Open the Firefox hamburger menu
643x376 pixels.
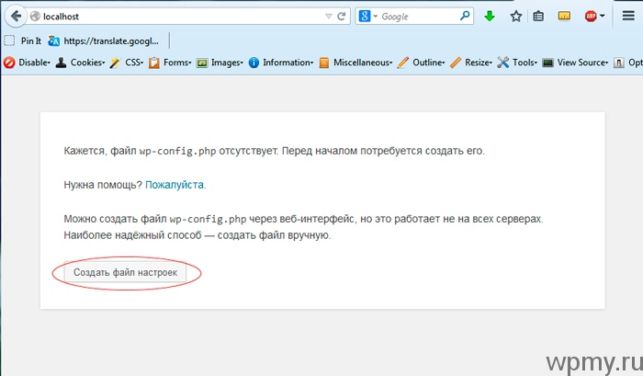(628, 16)
